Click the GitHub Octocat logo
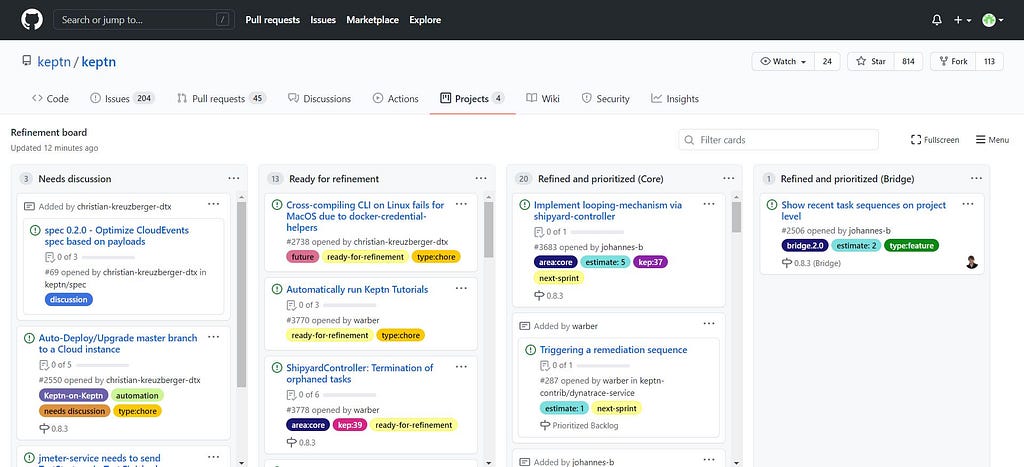This screenshot has height=467, width=1024. (x=31, y=19)
